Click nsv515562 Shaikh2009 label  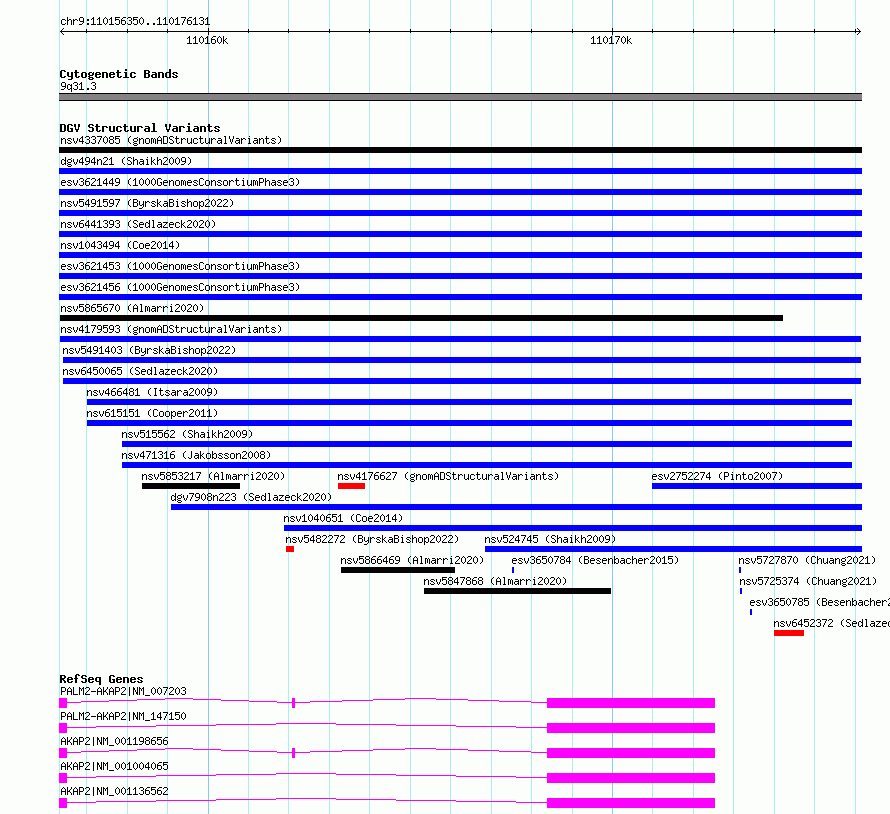tap(187, 434)
